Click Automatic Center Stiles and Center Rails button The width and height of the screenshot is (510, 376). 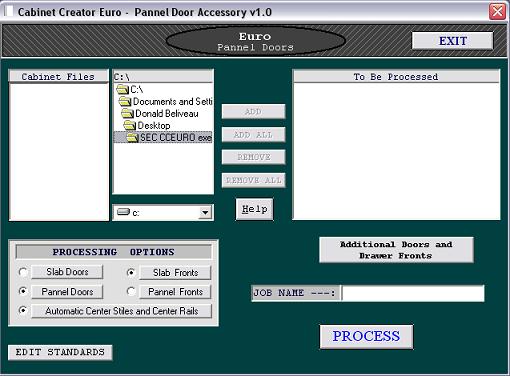coord(121,311)
